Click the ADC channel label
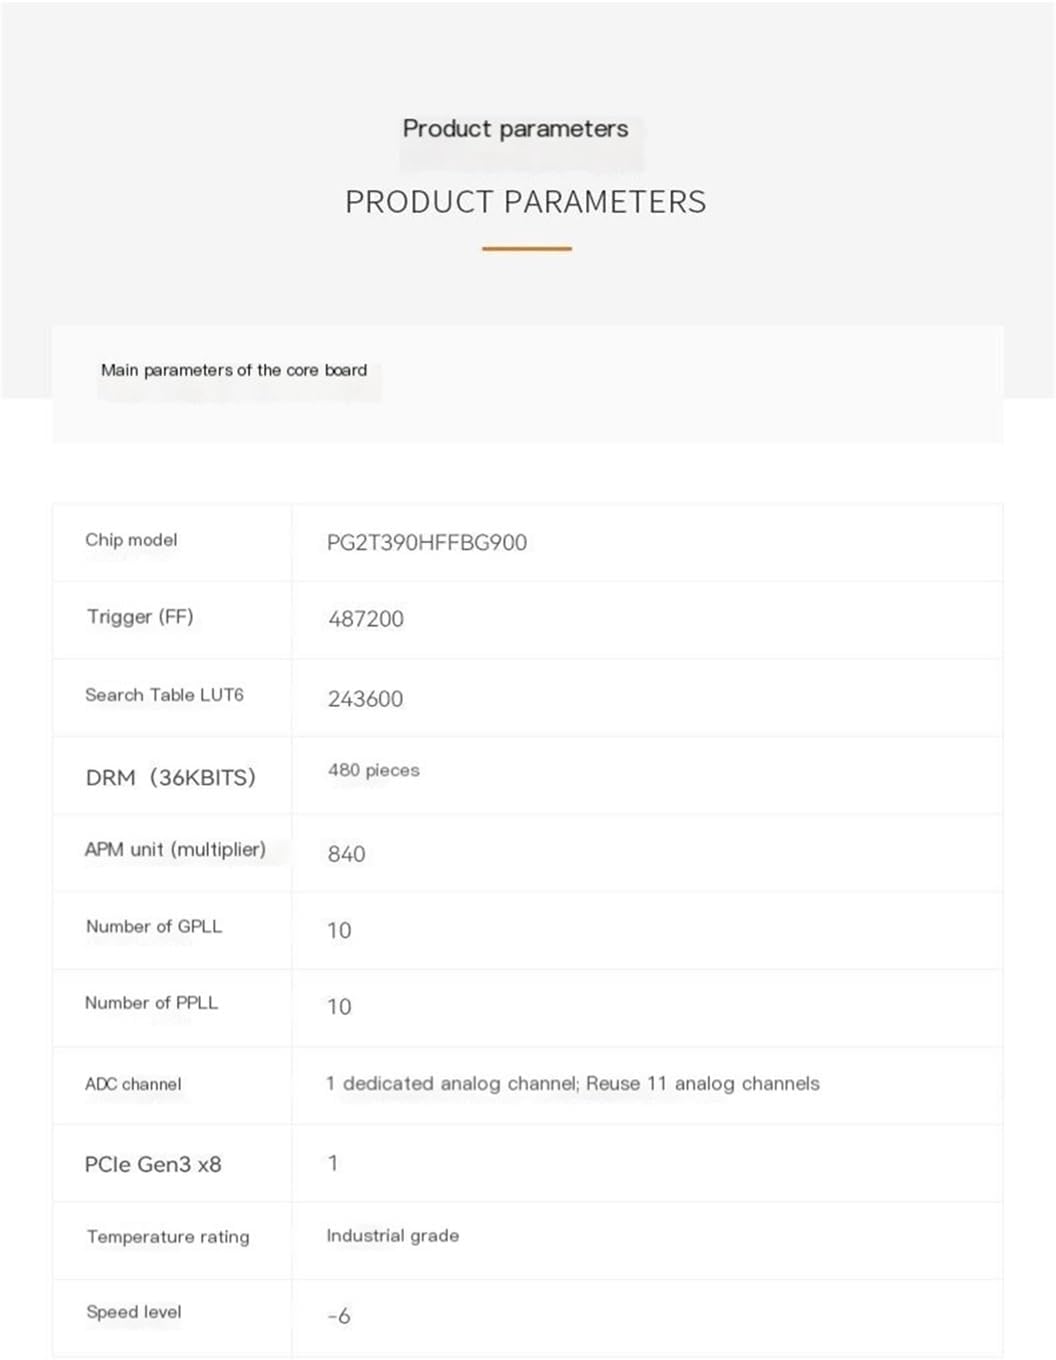 point(133,1084)
